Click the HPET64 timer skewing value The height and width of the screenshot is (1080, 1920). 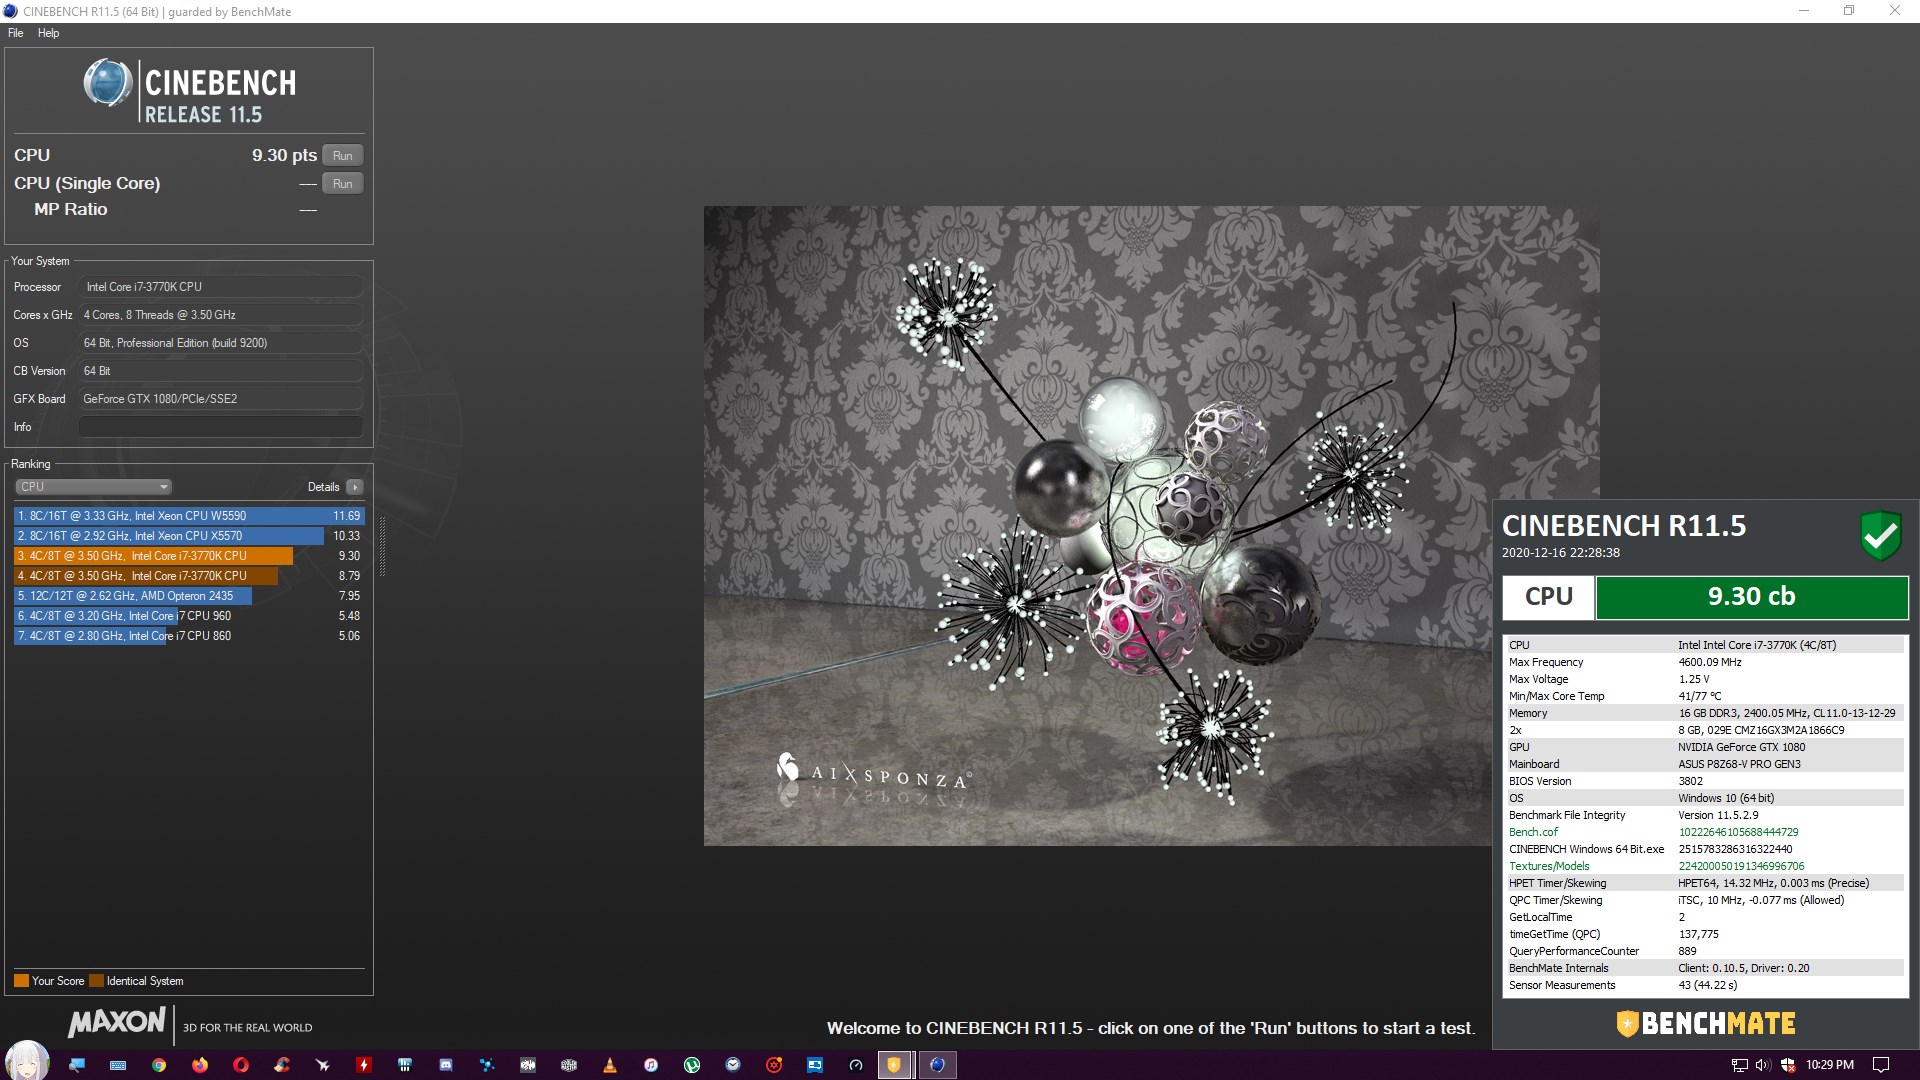[x=1773, y=883]
